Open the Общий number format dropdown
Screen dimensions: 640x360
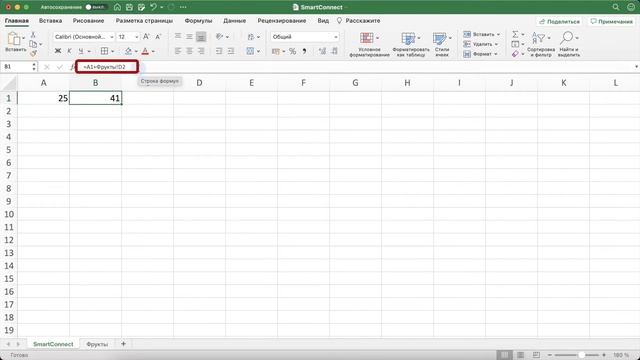tap(336, 37)
